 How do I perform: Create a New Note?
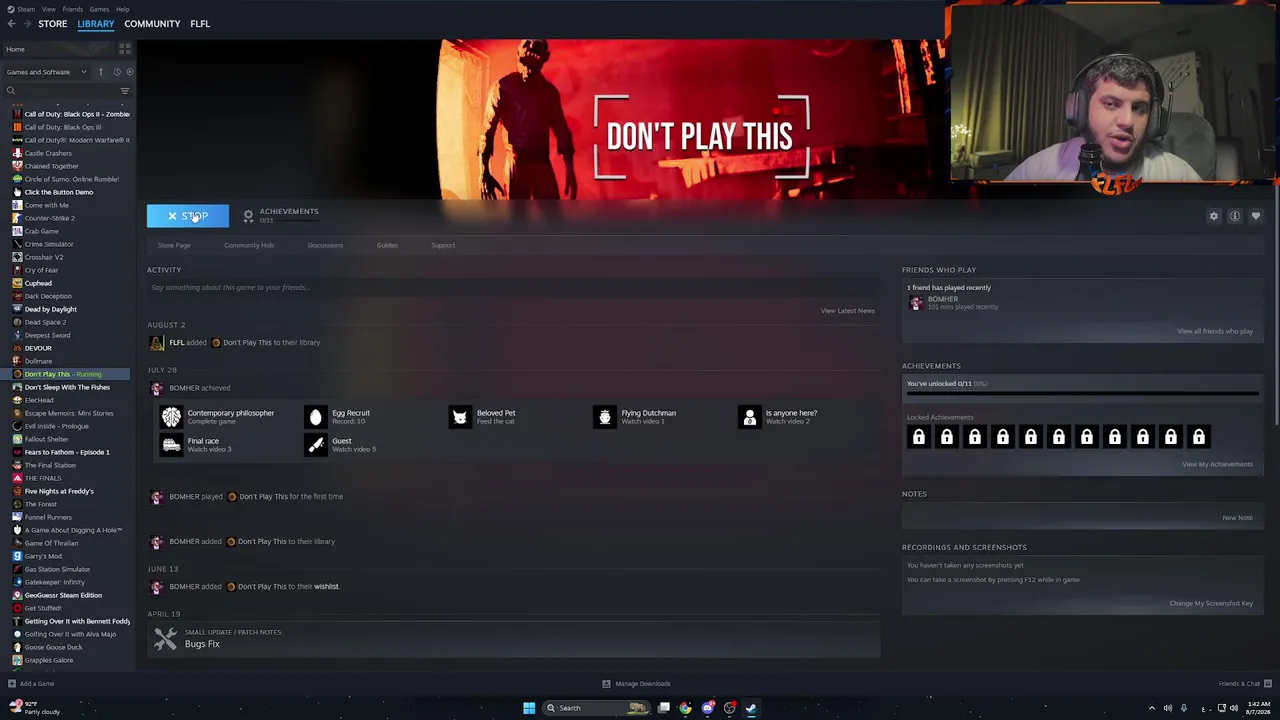pyautogui.click(x=1237, y=518)
